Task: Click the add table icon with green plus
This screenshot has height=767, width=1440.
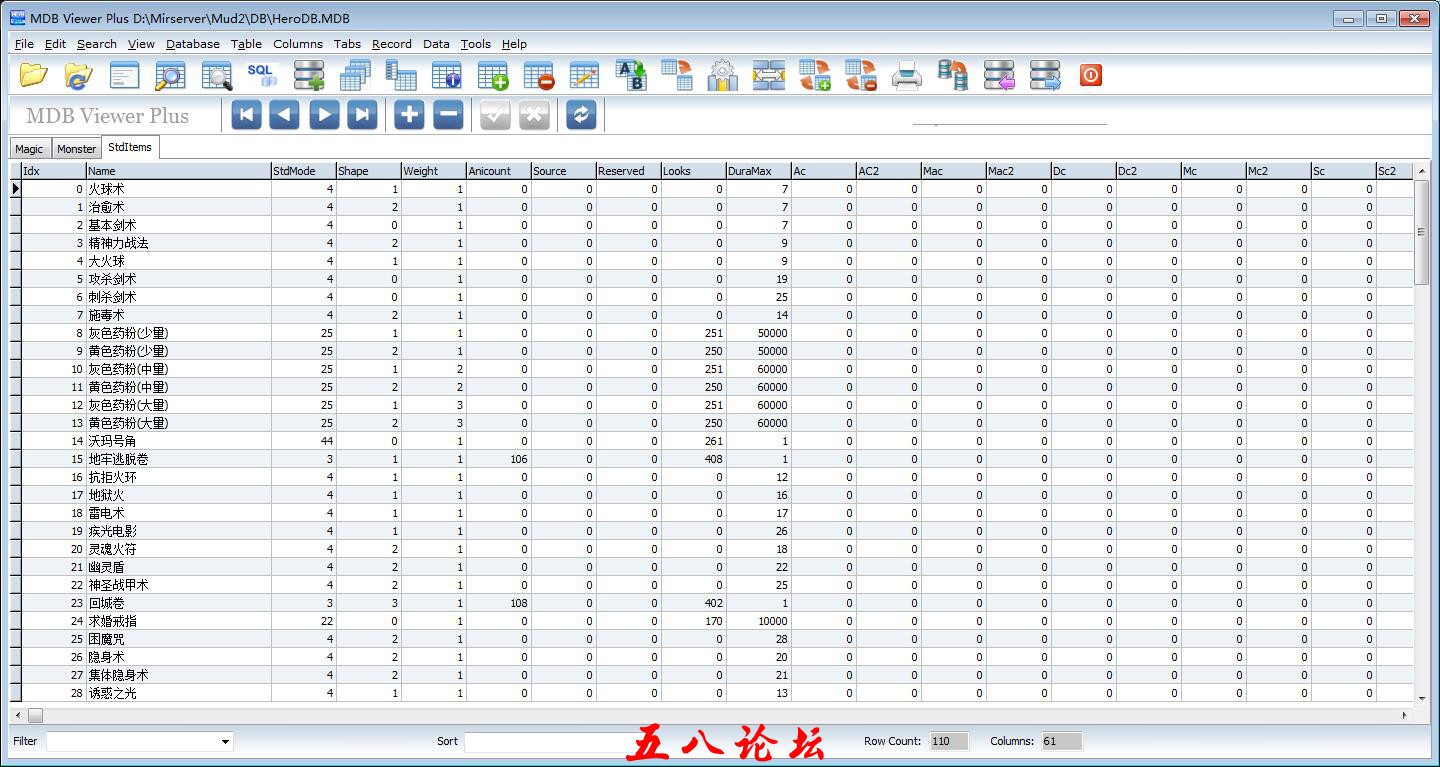Action: click(x=492, y=75)
